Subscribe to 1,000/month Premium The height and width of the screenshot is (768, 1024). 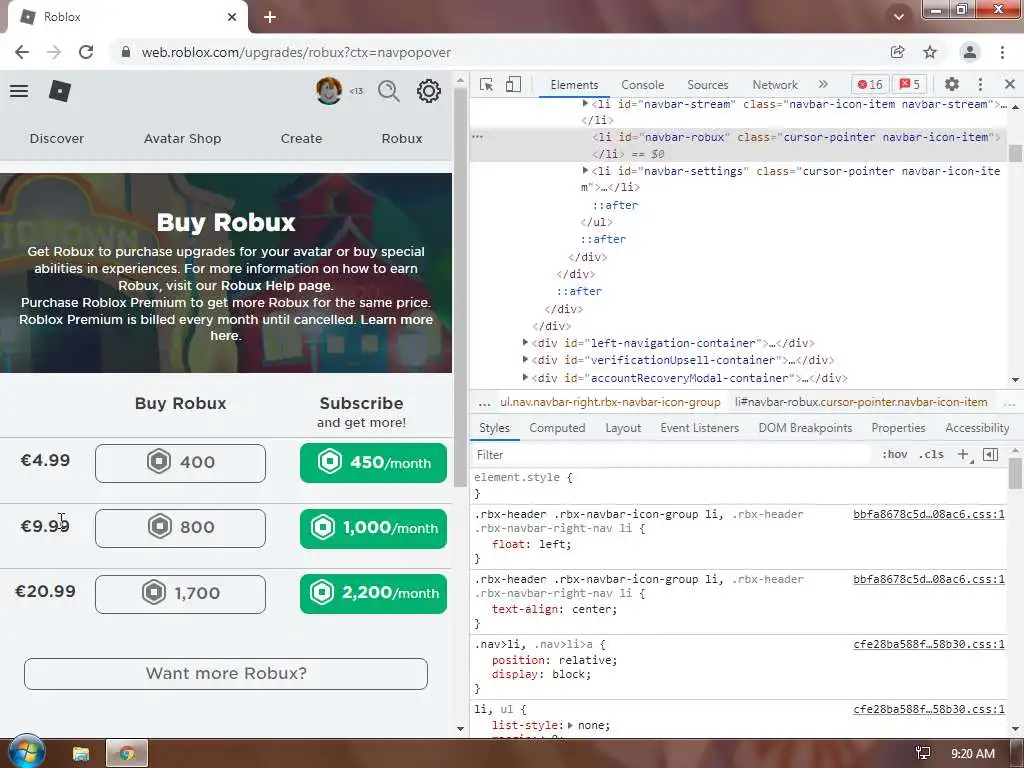374,528
